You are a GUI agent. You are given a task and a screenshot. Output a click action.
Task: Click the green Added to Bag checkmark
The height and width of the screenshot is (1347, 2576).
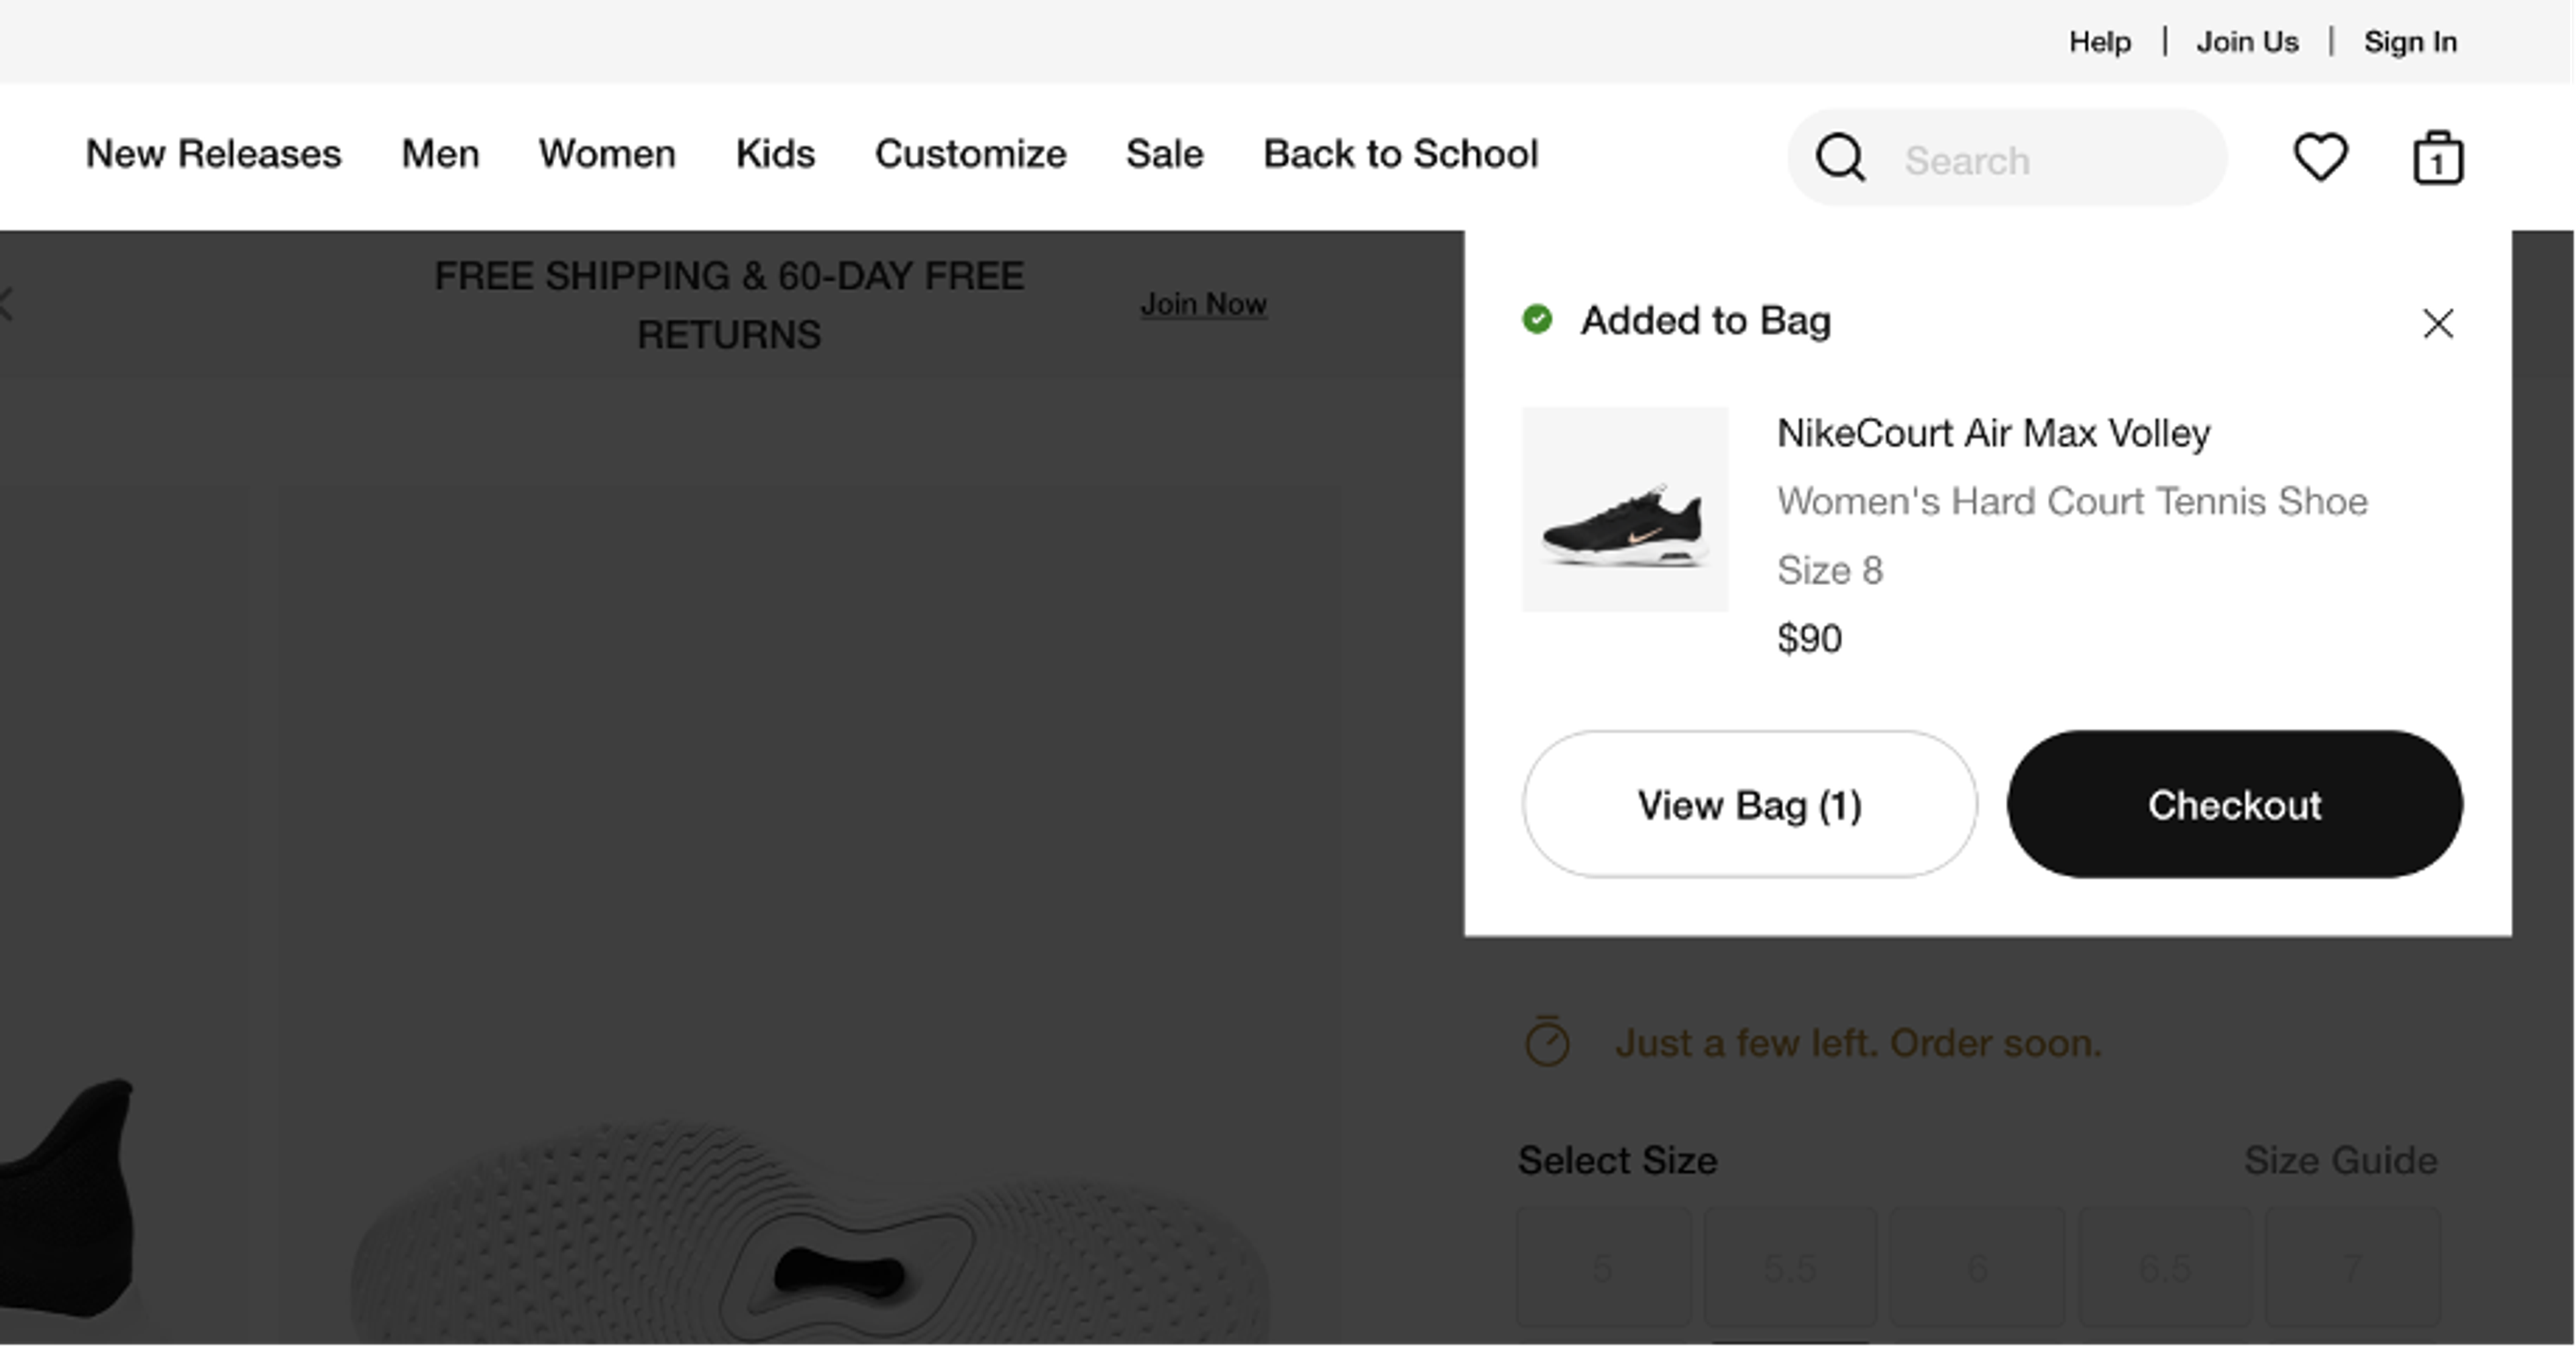[x=1537, y=319]
